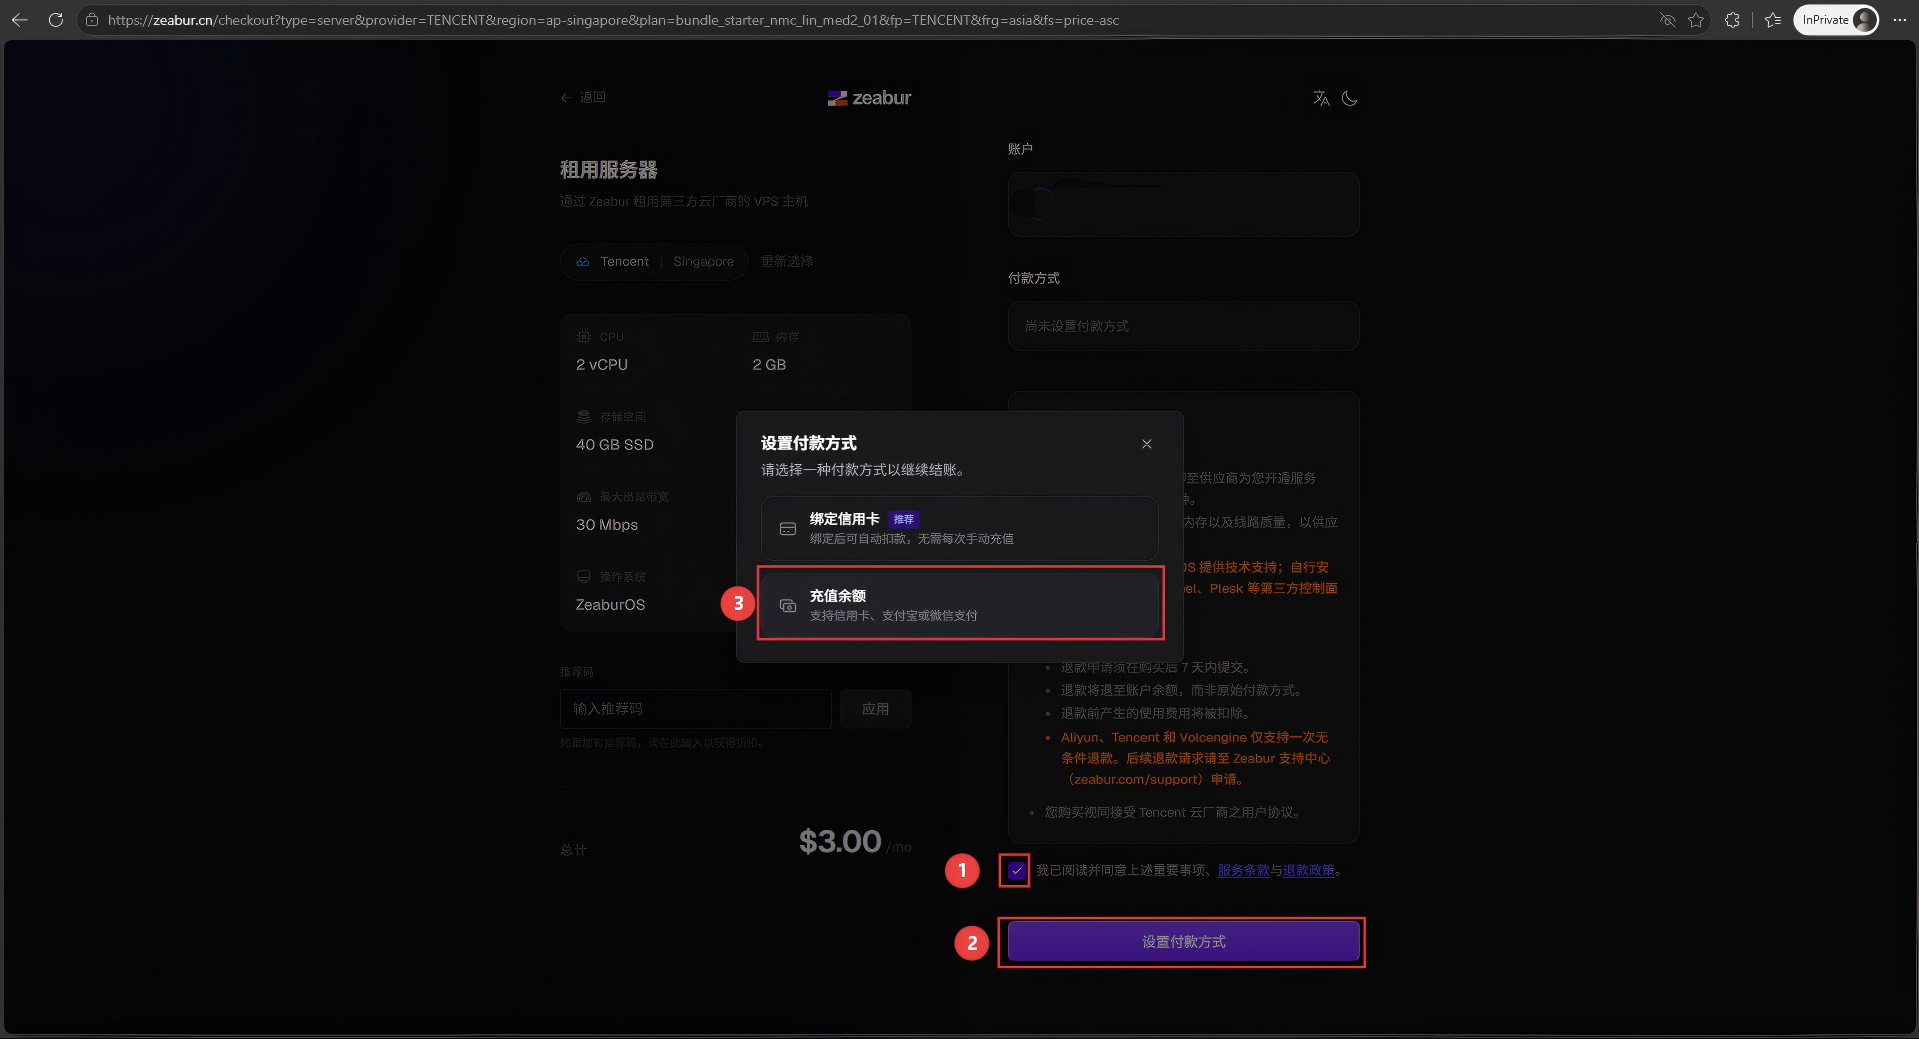Screen dimensions: 1919x1039
Task: Choose the 绑定信用卡 payment option
Action: 960,528
